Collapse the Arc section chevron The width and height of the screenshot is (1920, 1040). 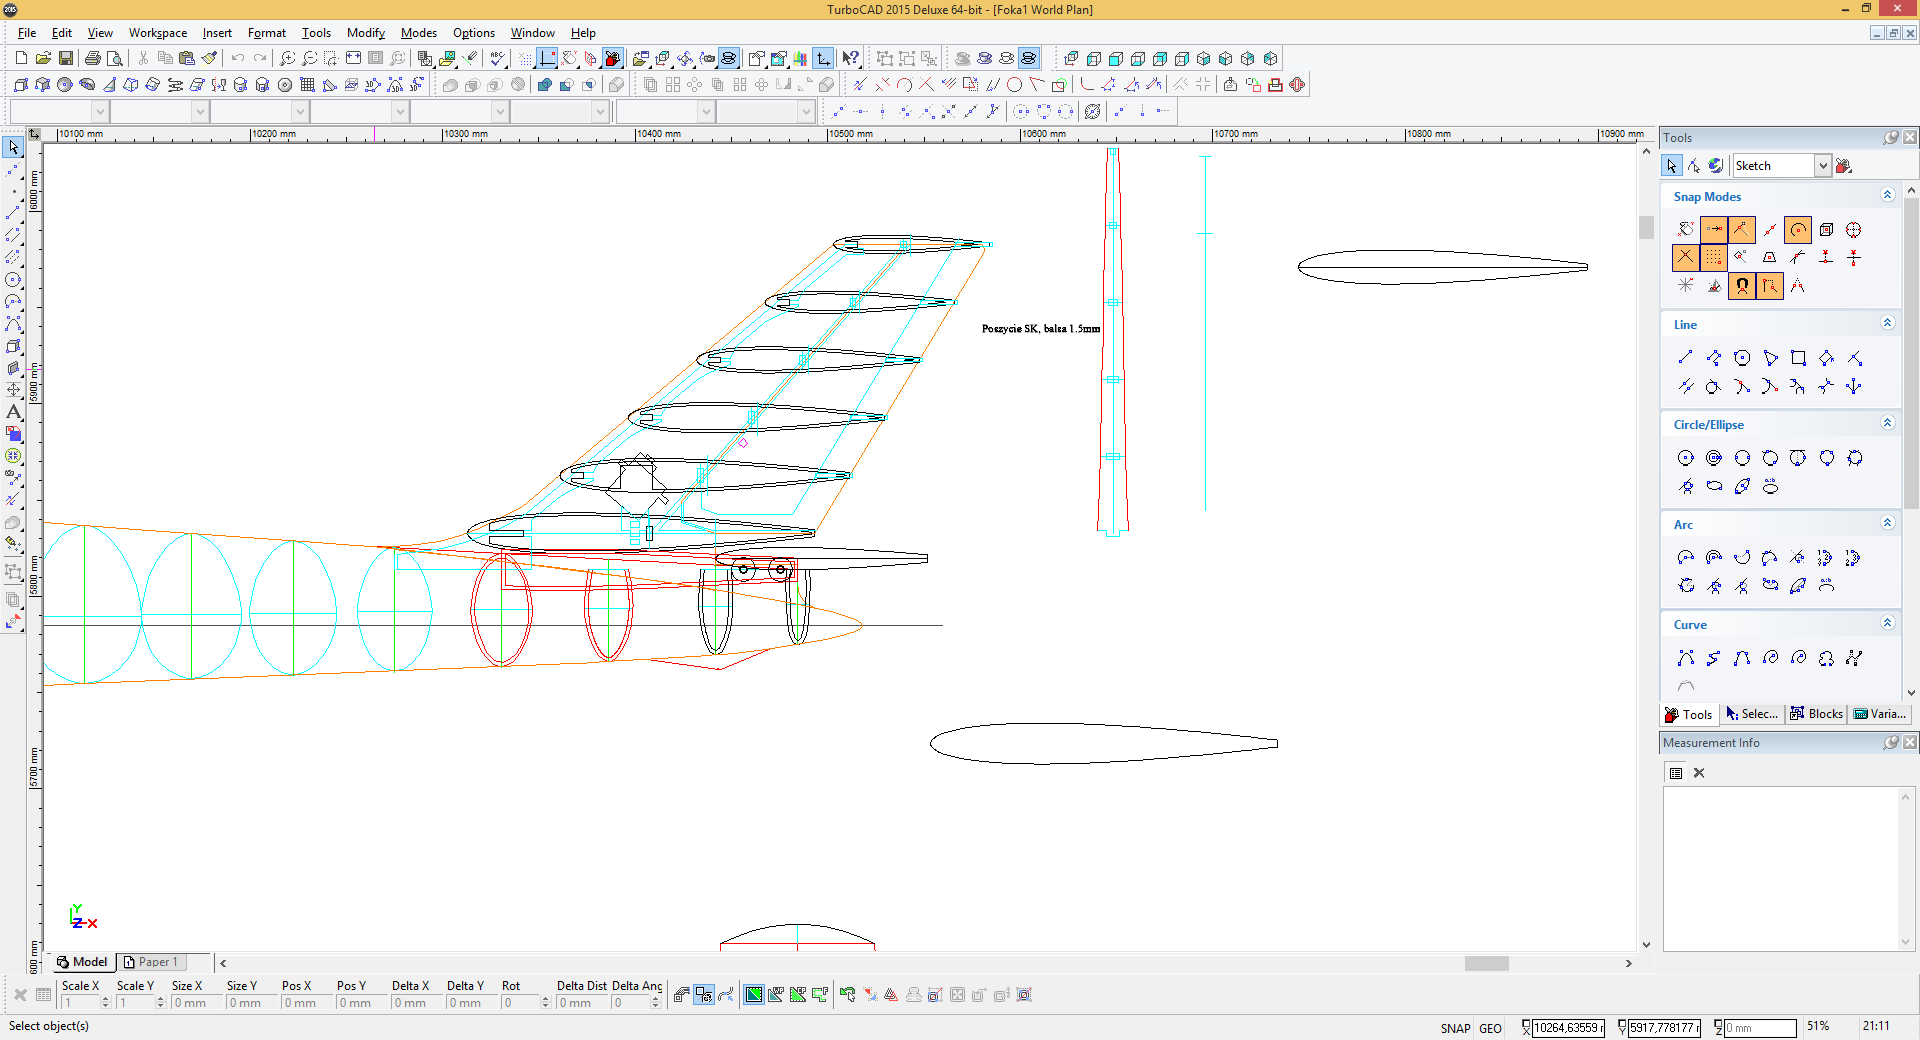(x=1887, y=523)
